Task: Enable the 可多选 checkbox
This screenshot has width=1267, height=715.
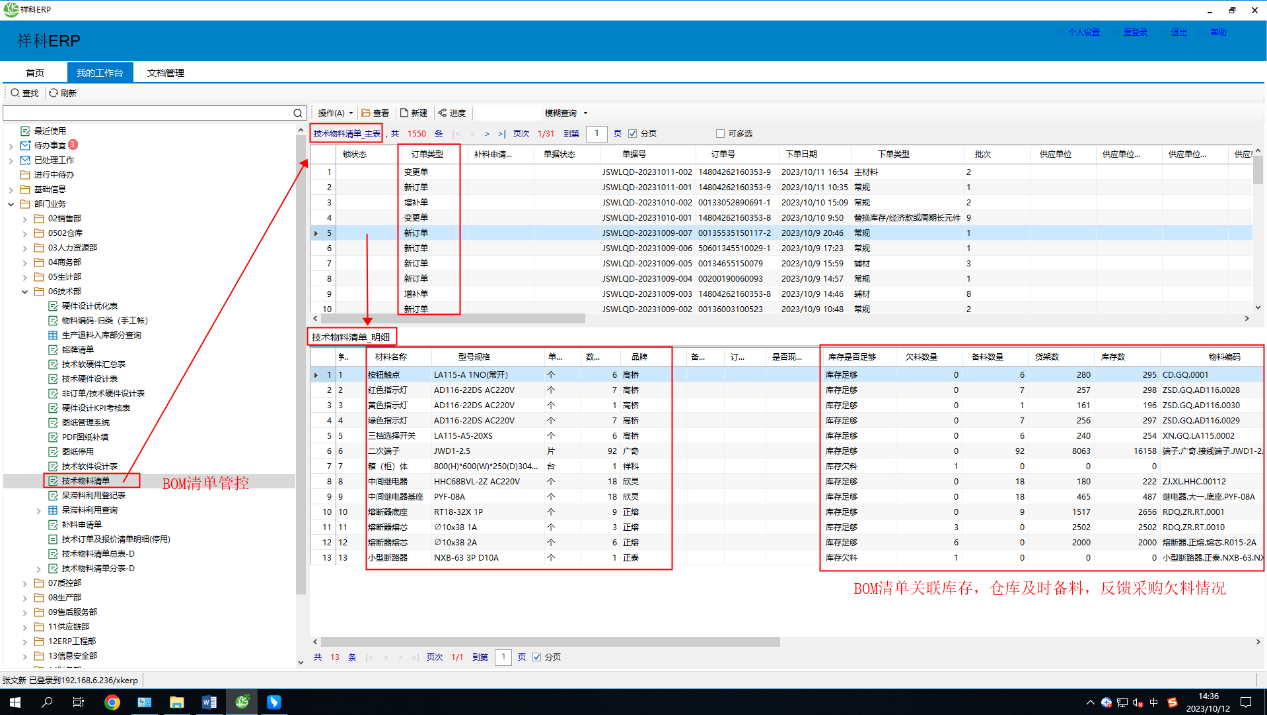Action: point(721,133)
